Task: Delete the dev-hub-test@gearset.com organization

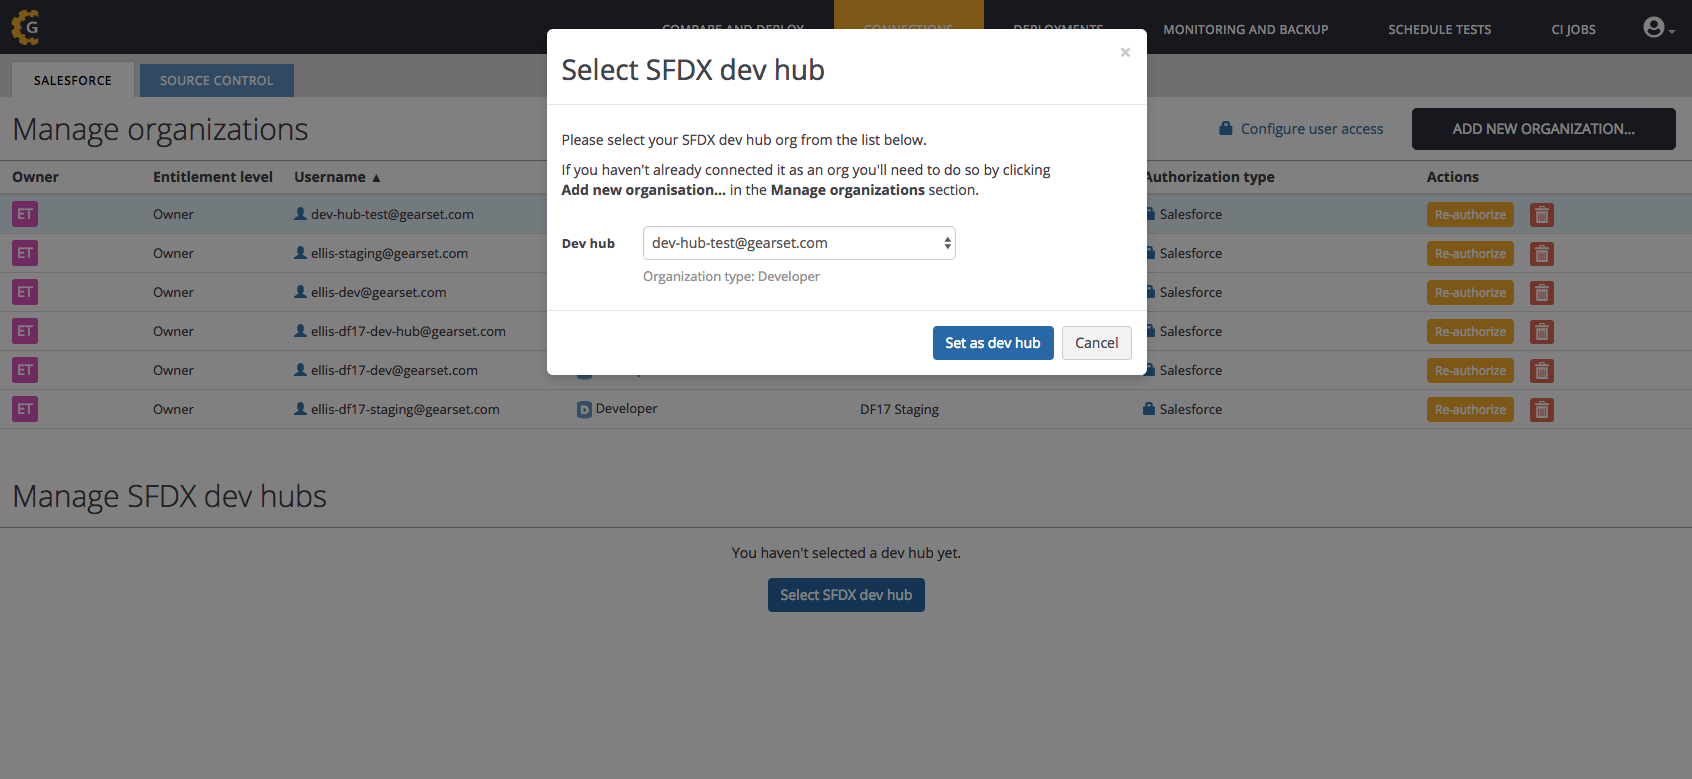Action: coord(1541,215)
